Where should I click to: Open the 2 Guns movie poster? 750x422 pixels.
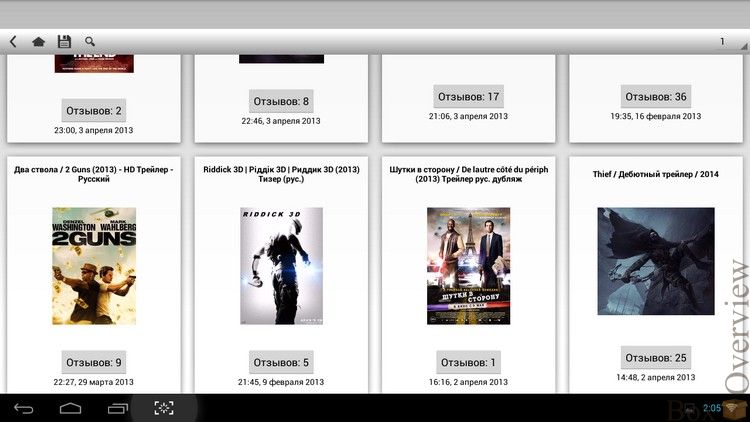click(x=94, y=266)
